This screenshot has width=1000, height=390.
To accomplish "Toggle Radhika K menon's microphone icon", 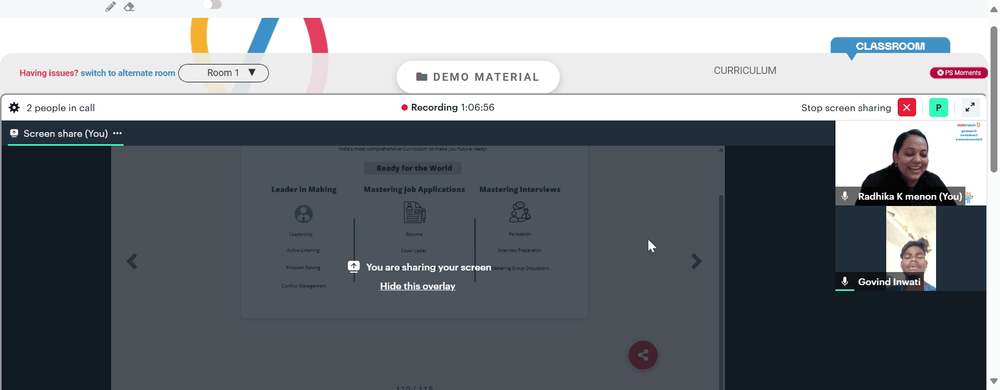I will pos(845,196).
